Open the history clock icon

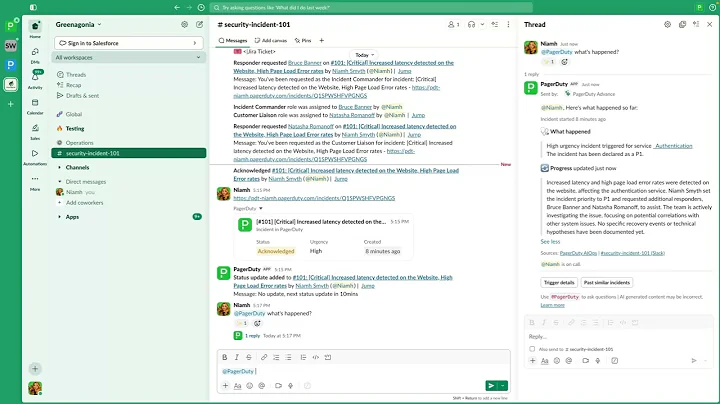click(201, 7)
